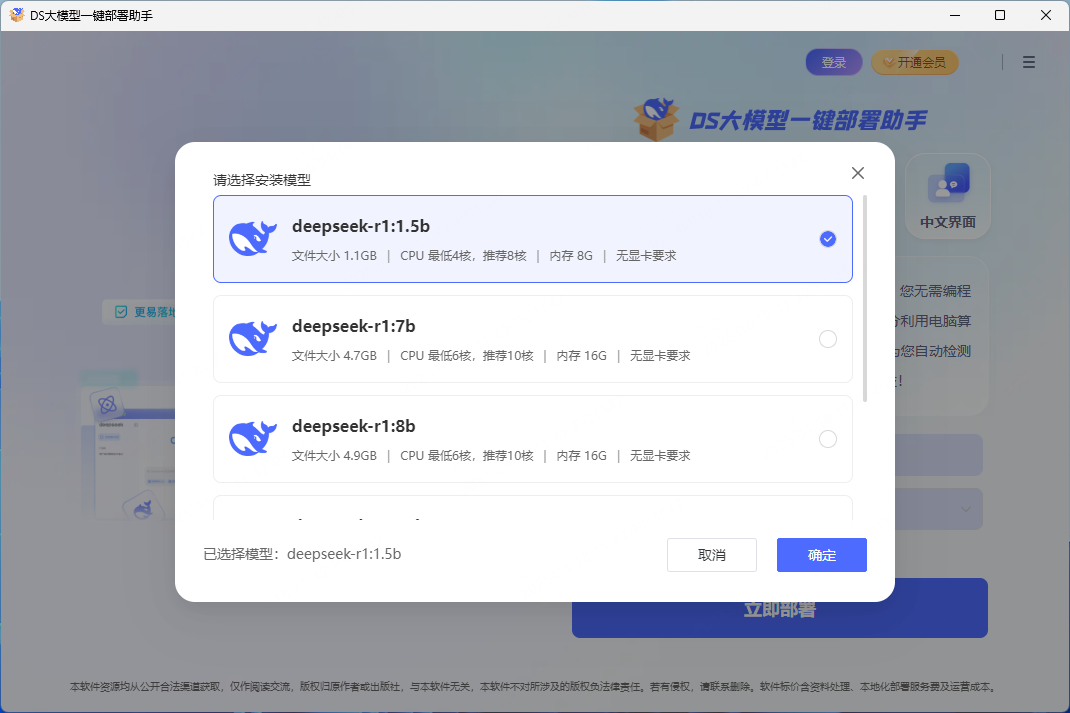This screenshot has width=1070, height=713.
Task: Minimize the application window
Action: tap(955, 15)
